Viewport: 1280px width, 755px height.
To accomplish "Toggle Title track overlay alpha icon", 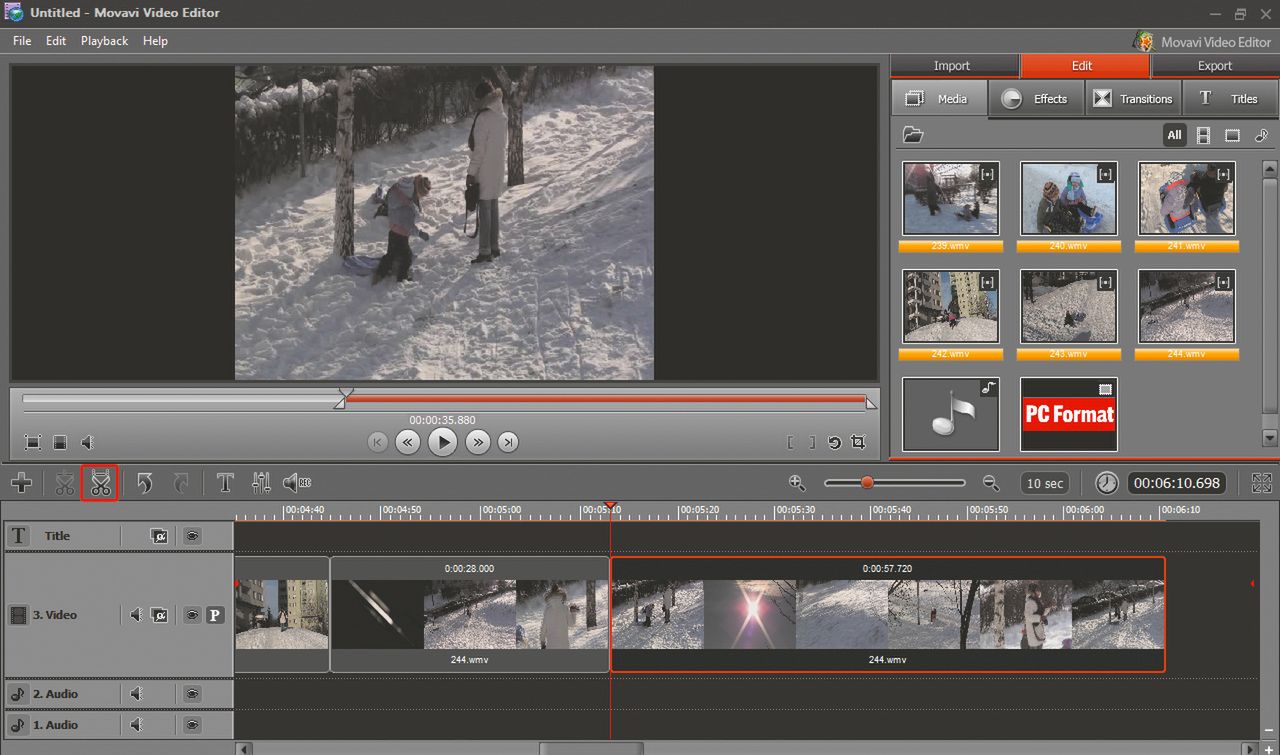I will click(159, 536).
